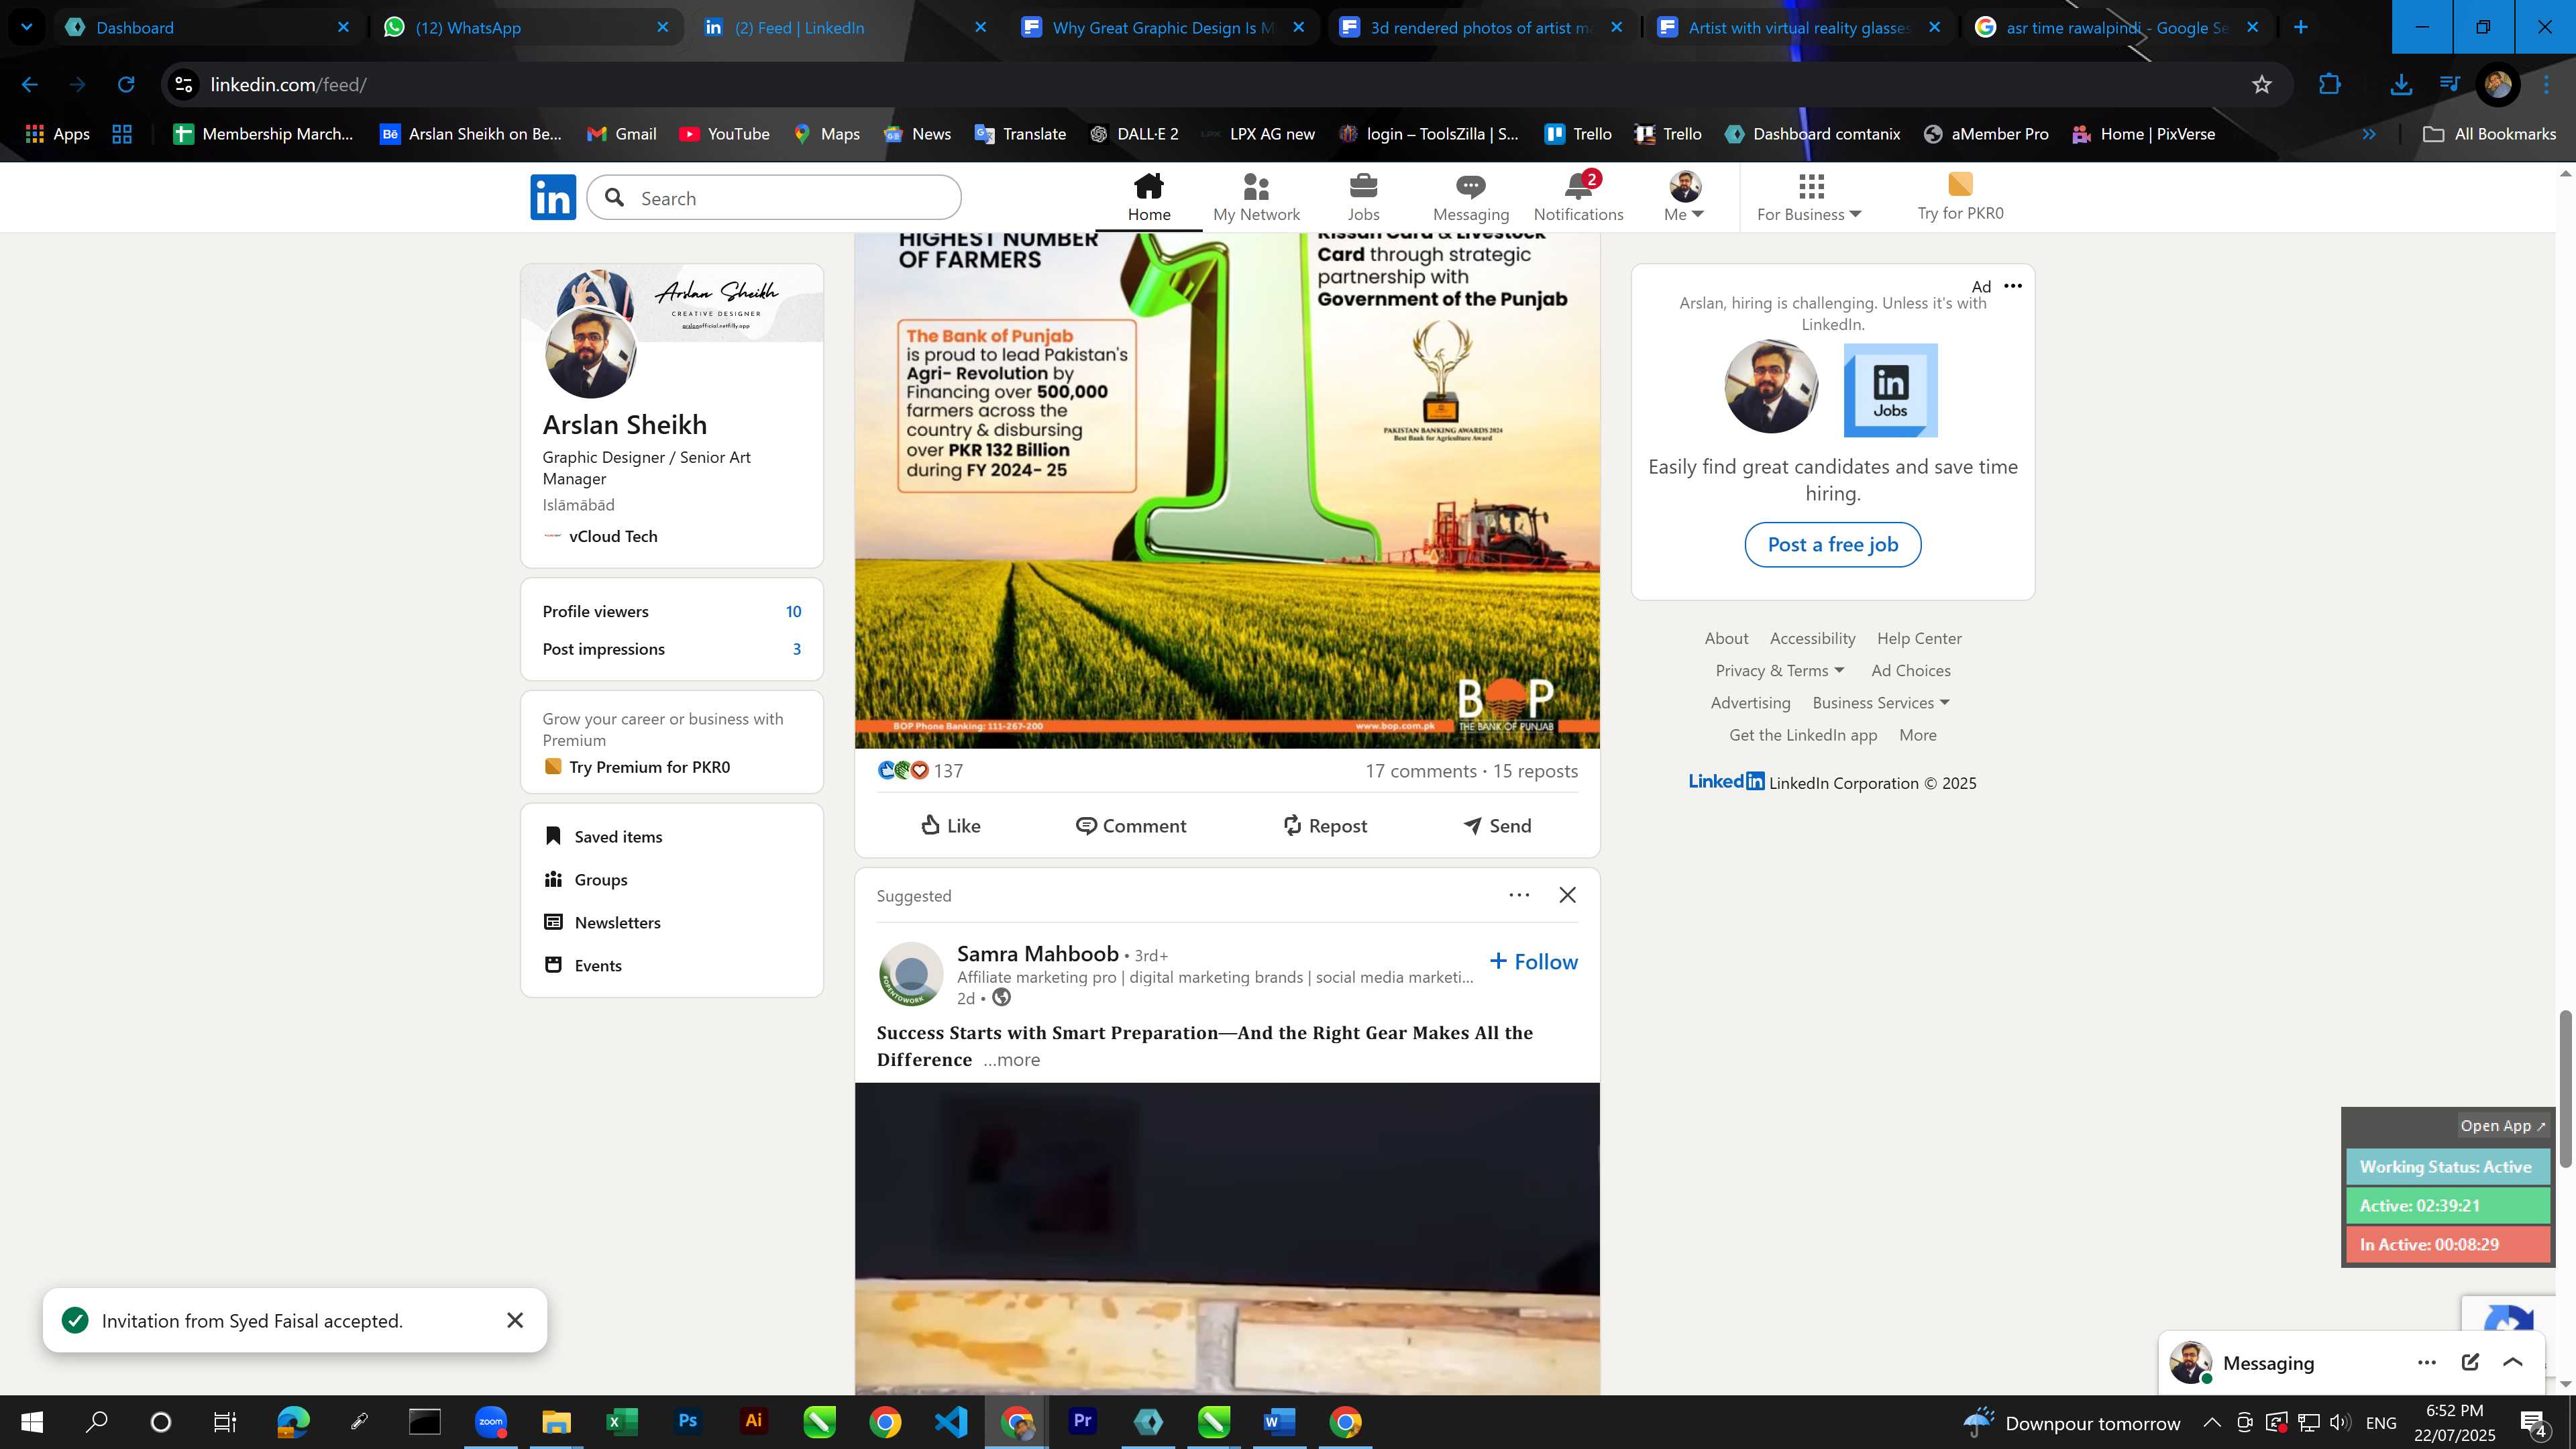Compose new message in Messaging overlay

click(2470, 1362)
